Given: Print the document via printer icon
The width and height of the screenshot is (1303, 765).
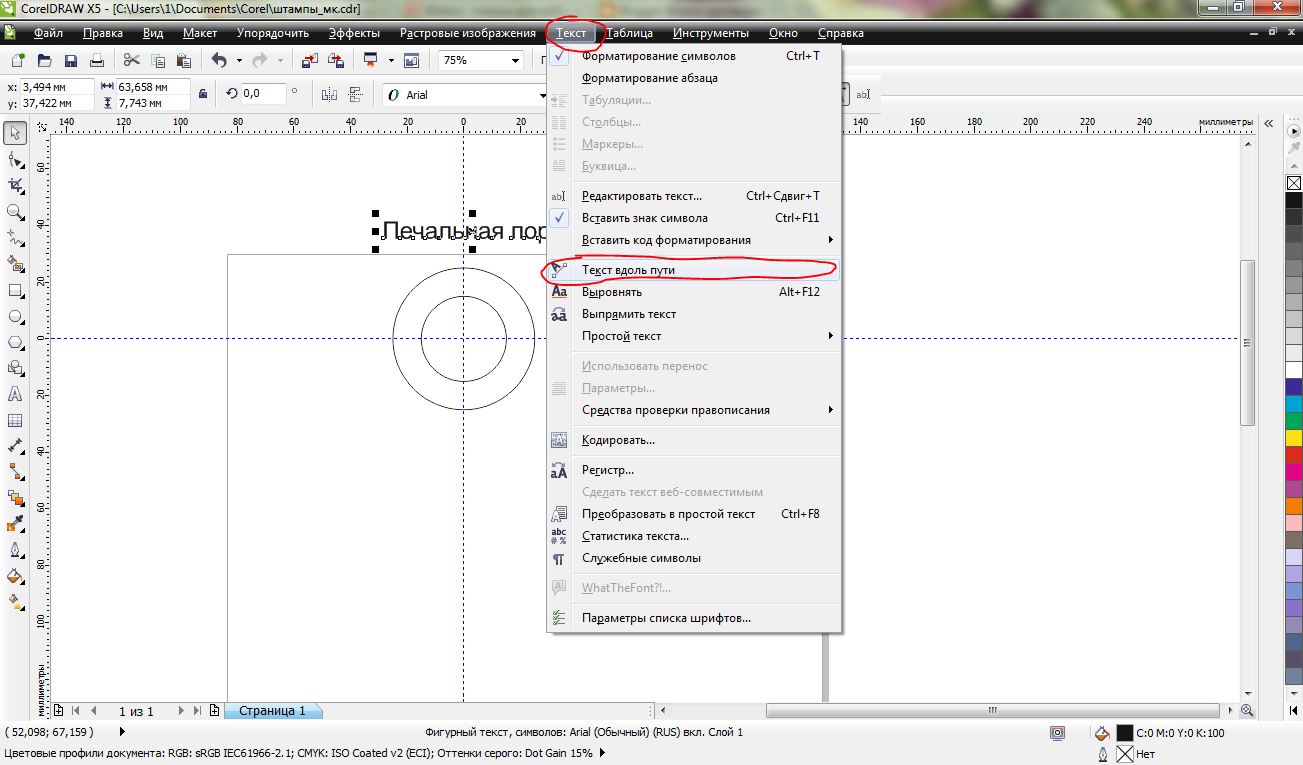Looking at the screenshot, I should pyautogui.click(x=97, y=61).
